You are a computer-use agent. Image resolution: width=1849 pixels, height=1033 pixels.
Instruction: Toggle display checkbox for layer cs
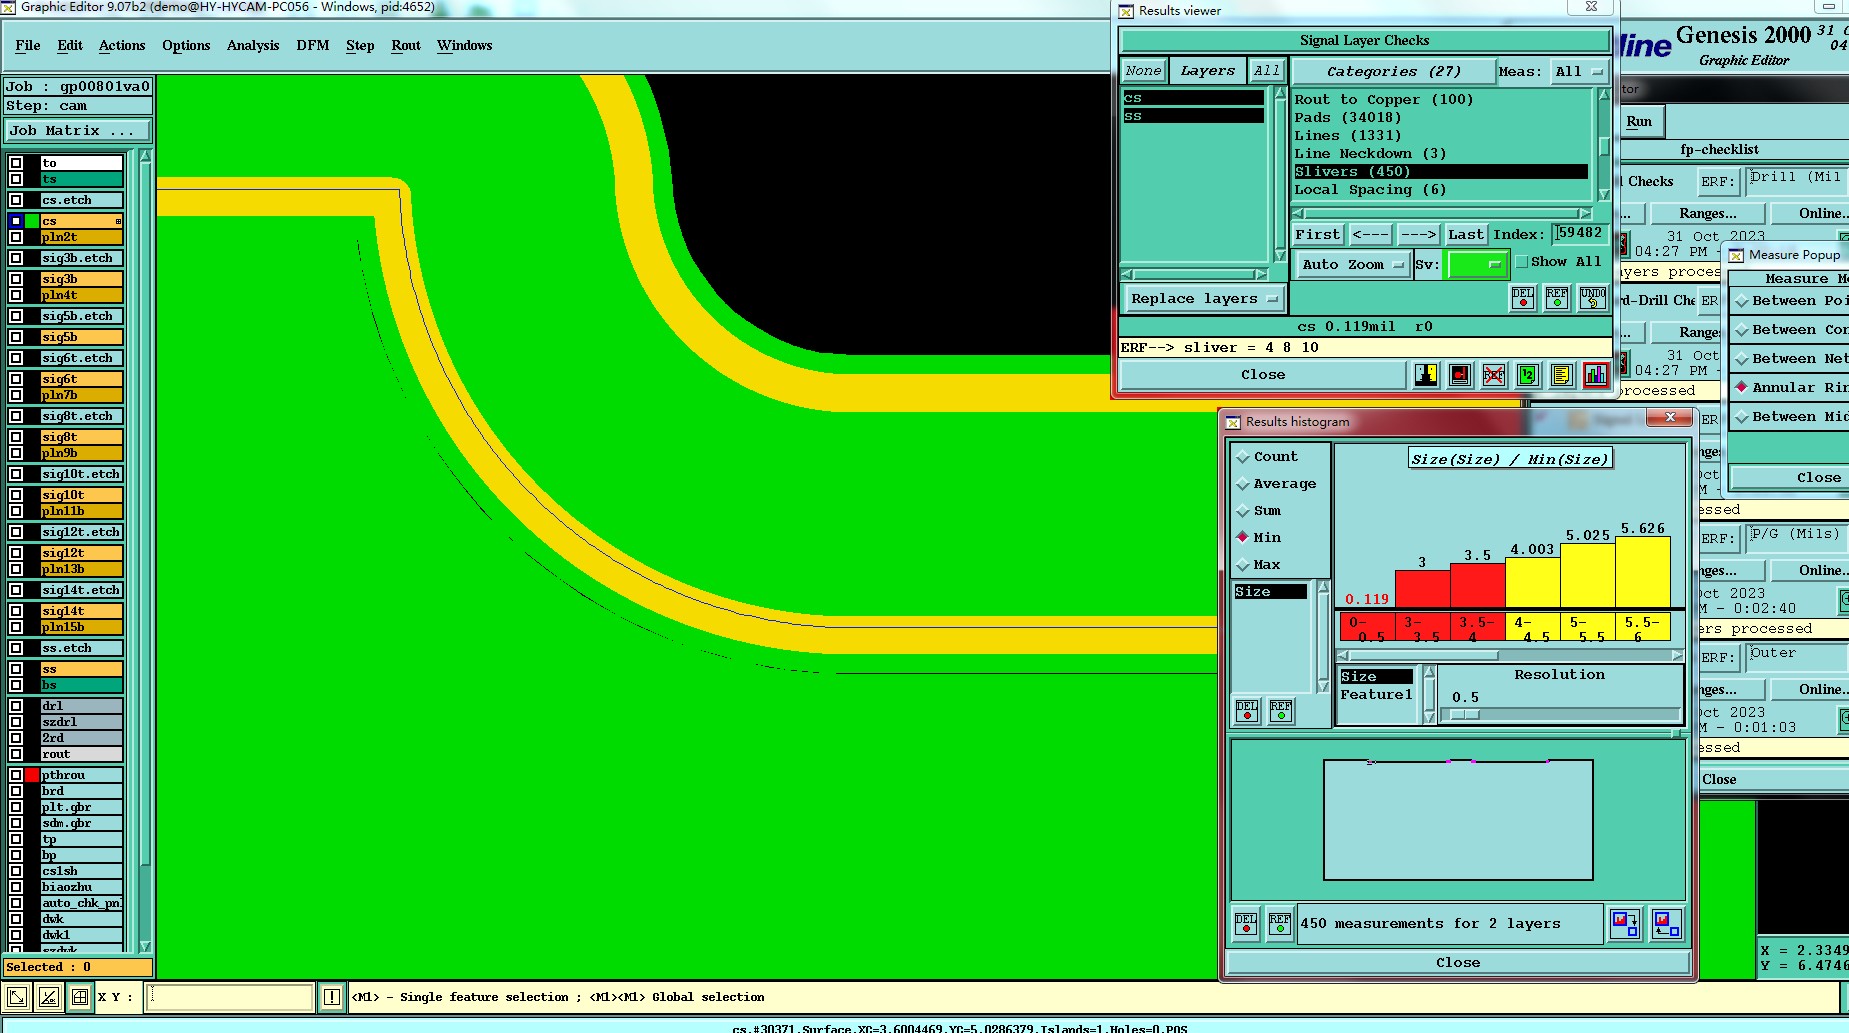(x=16, y=221)
